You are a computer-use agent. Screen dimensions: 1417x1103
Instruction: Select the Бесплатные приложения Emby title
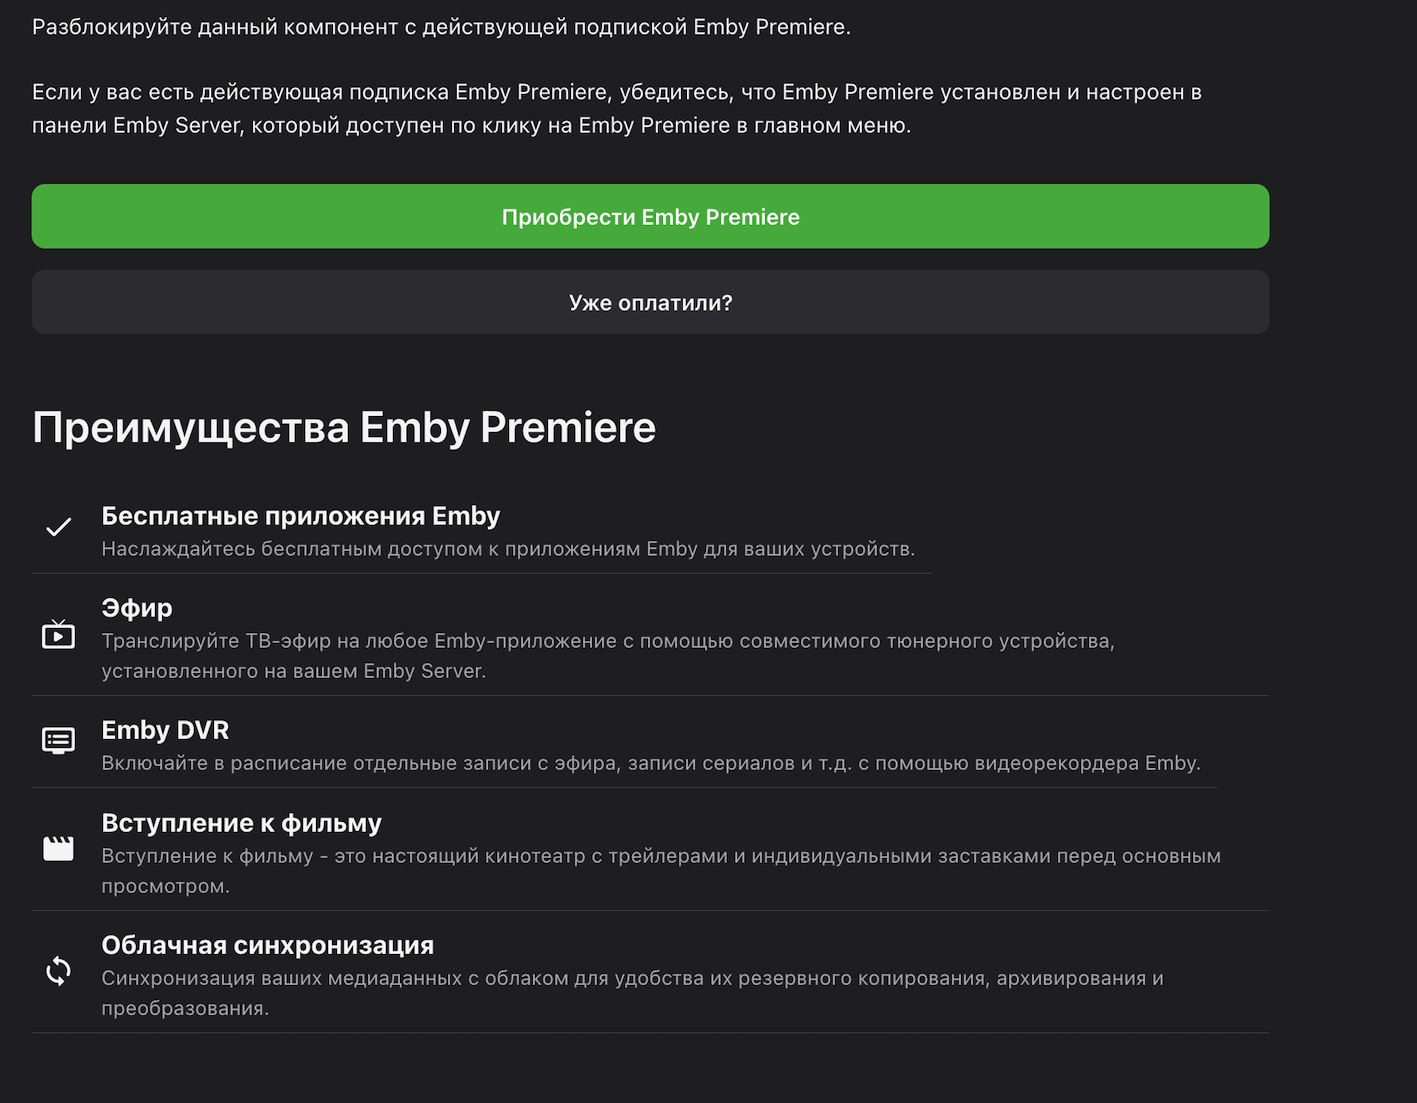coord(300,516)
